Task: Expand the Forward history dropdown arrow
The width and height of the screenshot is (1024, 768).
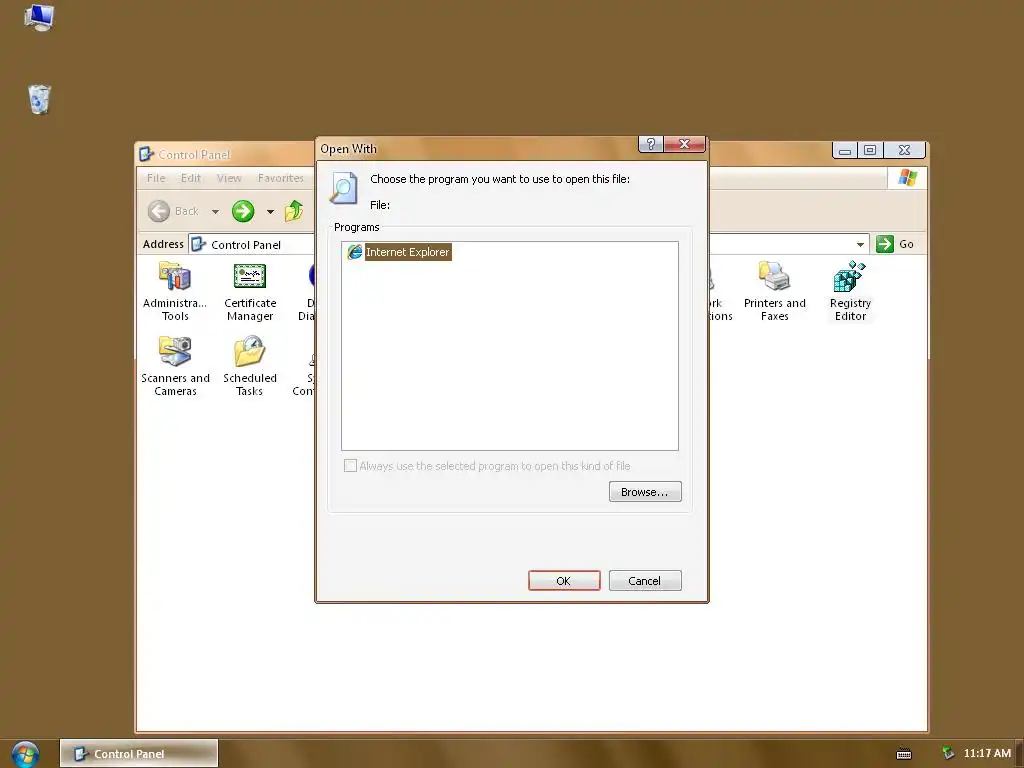Action: coord(270,212)
